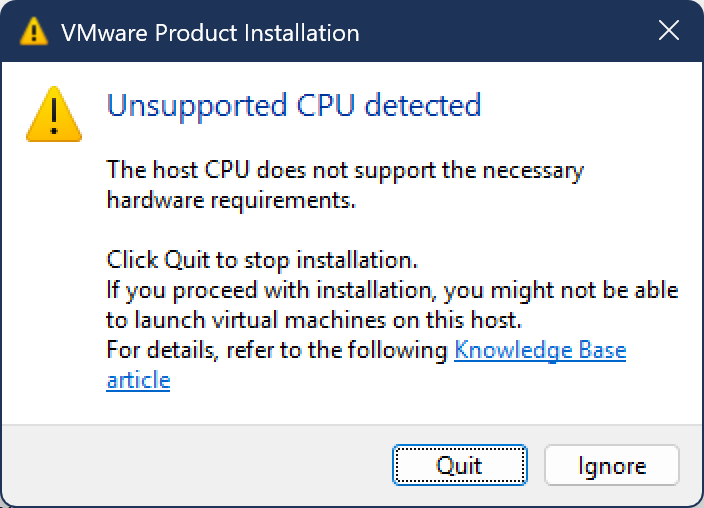
Task: Click the 'The host CPU does not support' line
Action: [x=345, y=170]
